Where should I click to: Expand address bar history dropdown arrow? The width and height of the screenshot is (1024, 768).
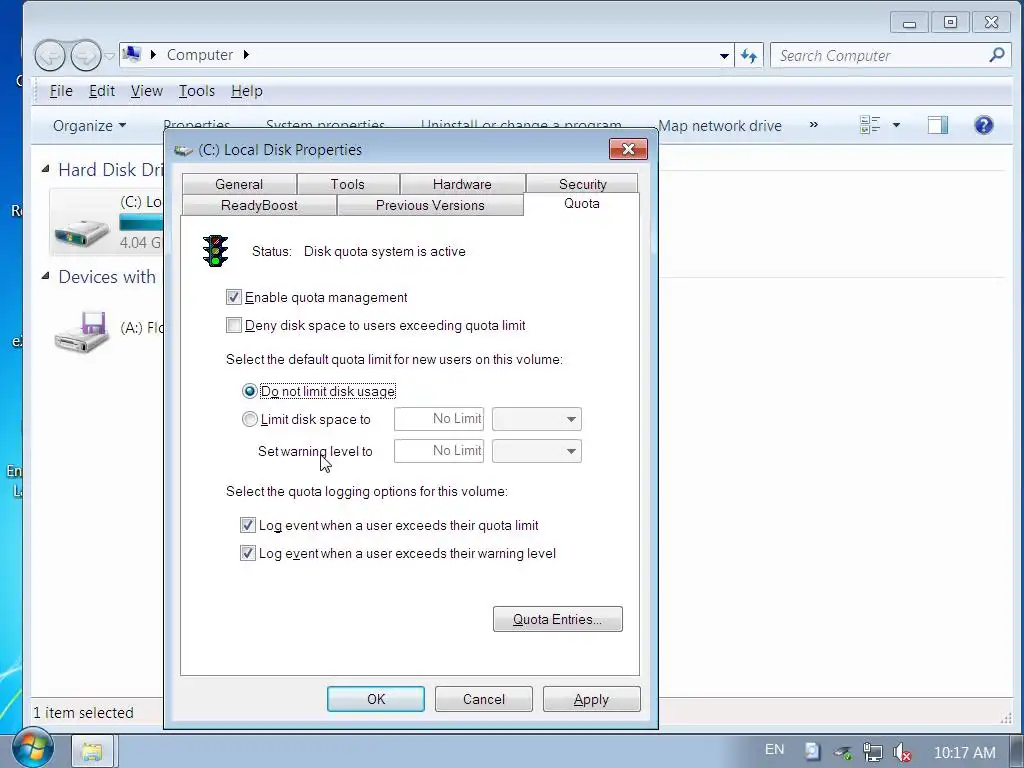coord(724,56)
